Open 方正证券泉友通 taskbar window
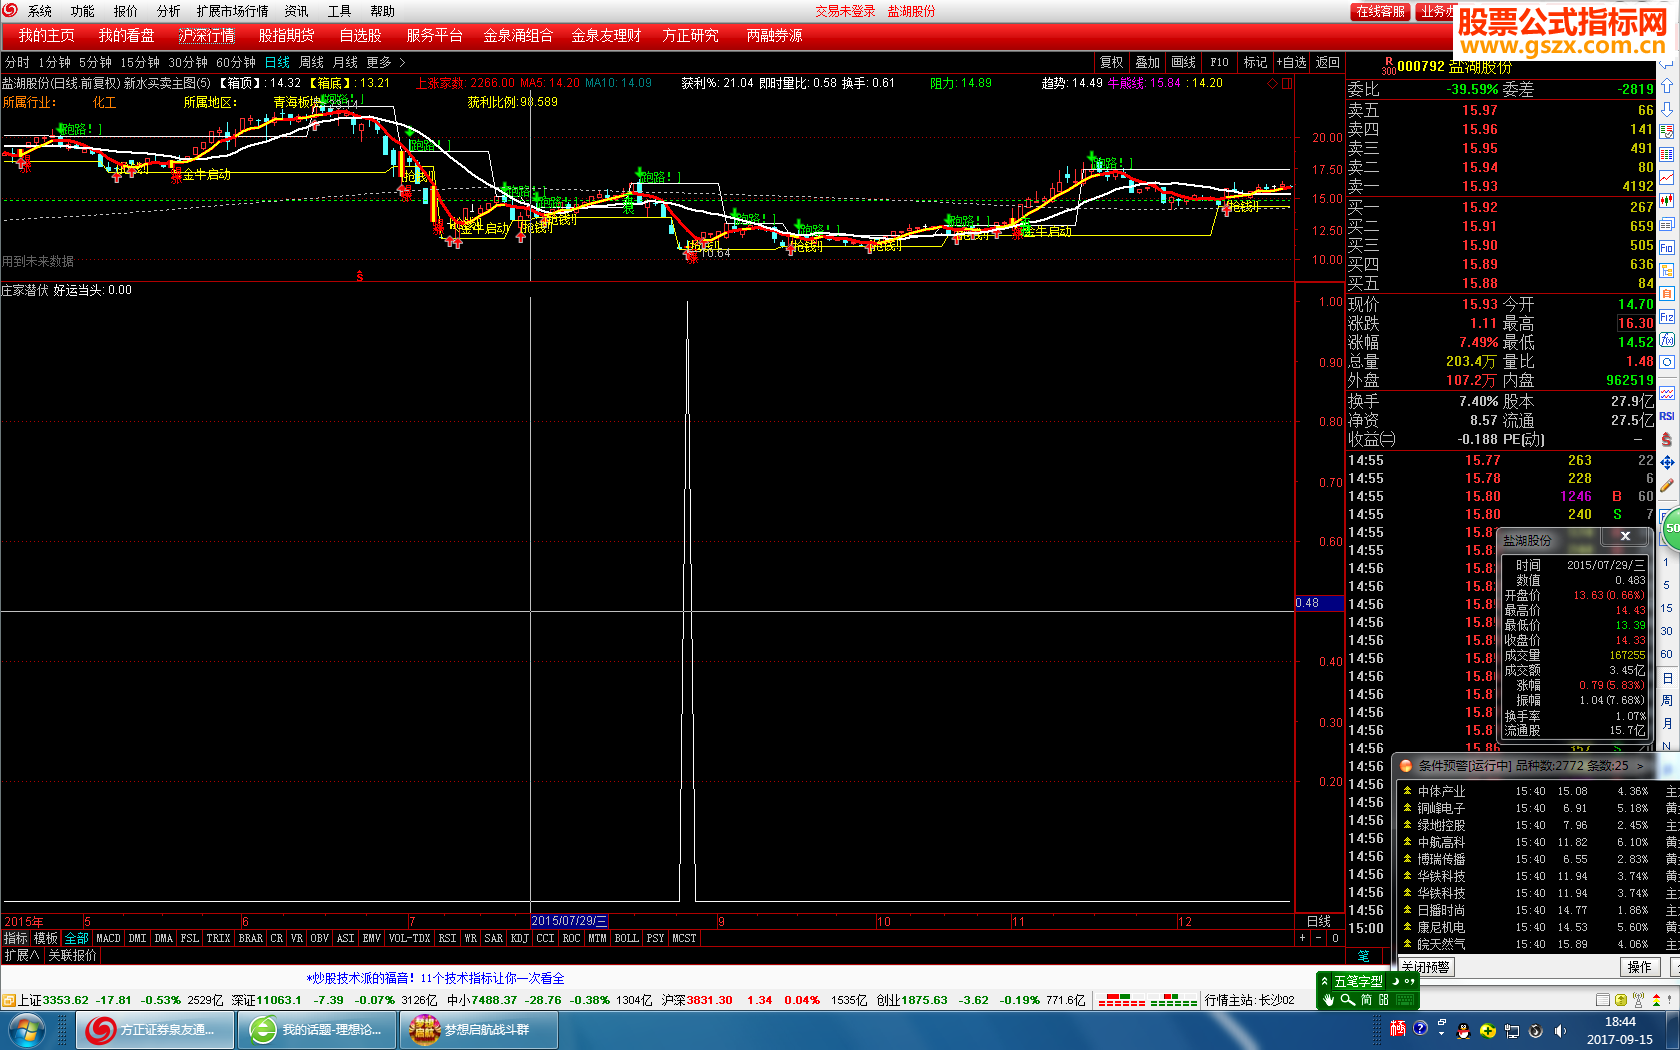Screen dimensions: 1680x1050 (155, 1030)
